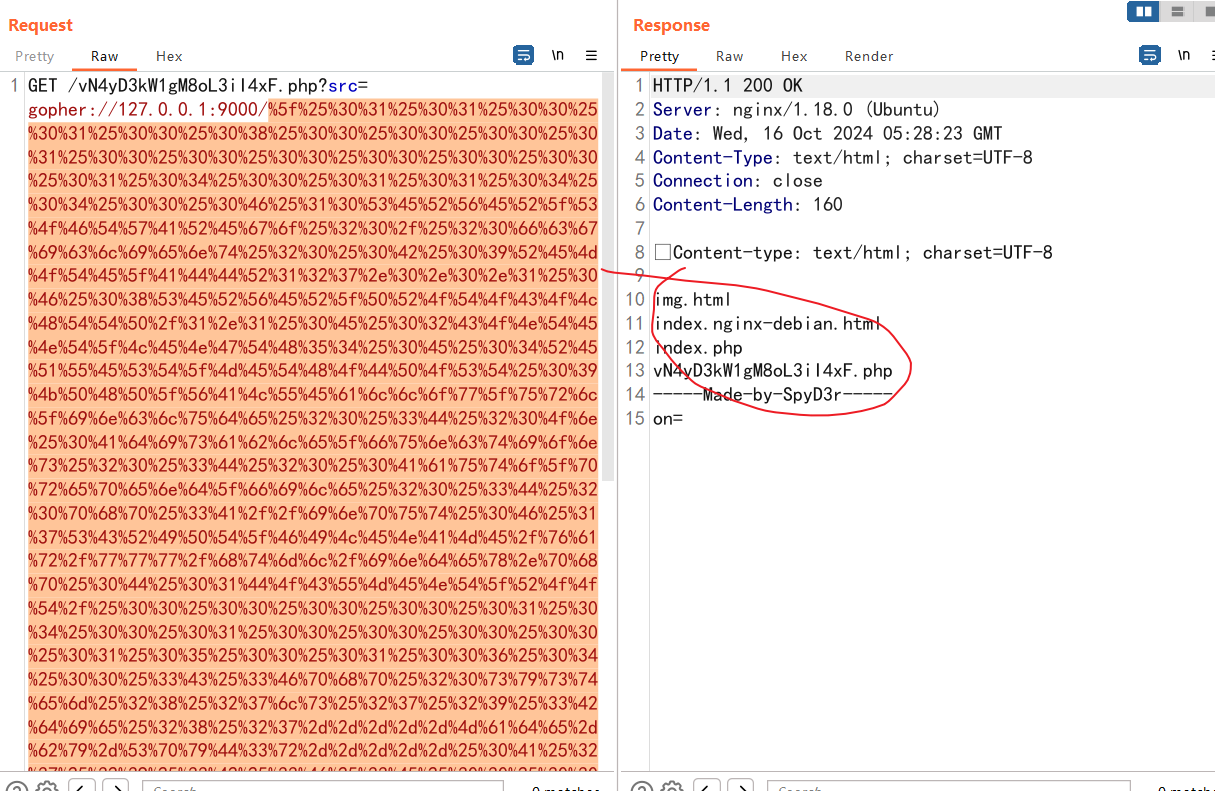
Task: Click index.nginx-debian.html in the response body
Action: (x=767, y=323)
